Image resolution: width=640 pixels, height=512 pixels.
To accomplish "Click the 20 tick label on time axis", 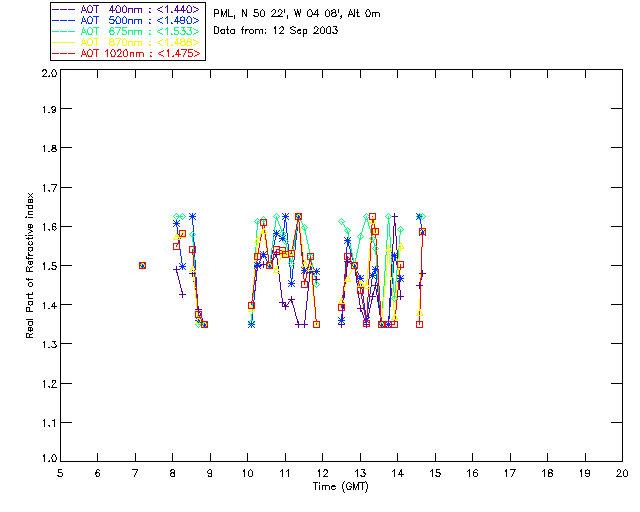I will tap(622, 473).
